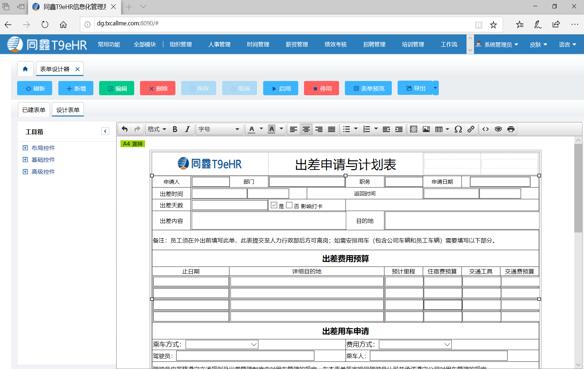Check the 否 checkbox in the form
This screenshot has height=370, width=585.
[x=289, y=205]
